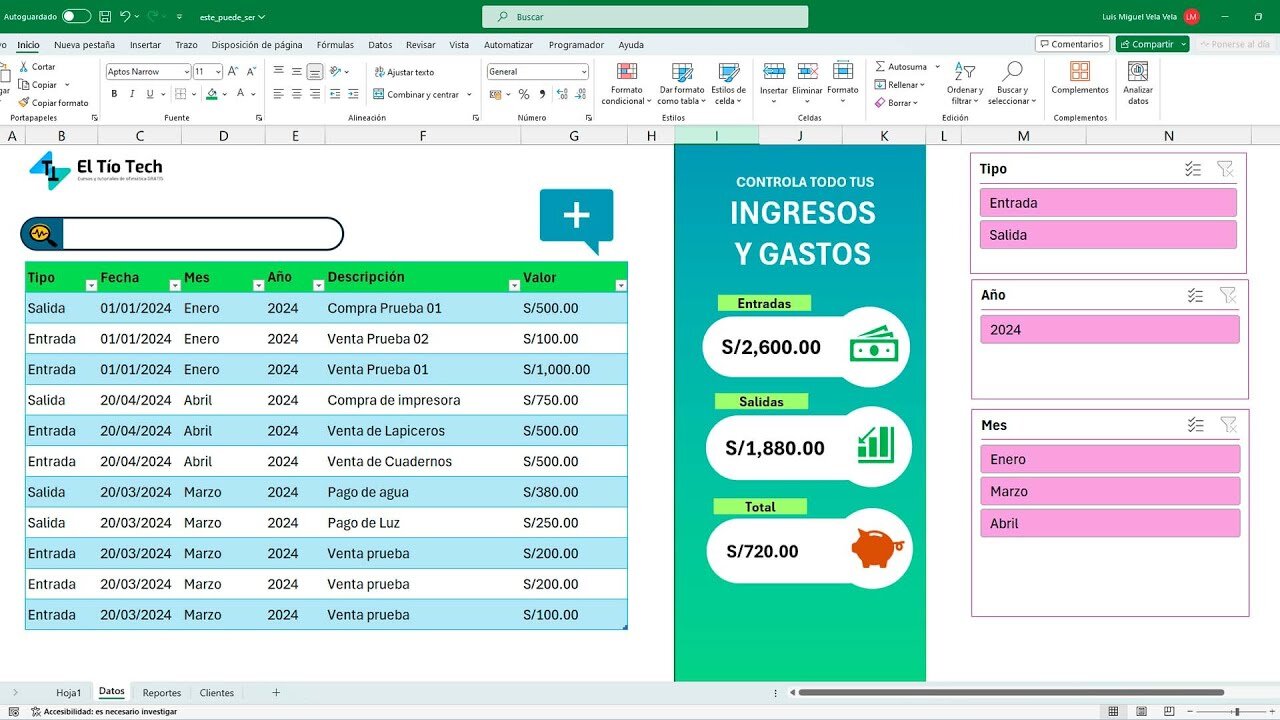The width and height of the screenshot is (1280, 720).
Task: Toggle multi-select on Mes slicer
Action: 1195,425
